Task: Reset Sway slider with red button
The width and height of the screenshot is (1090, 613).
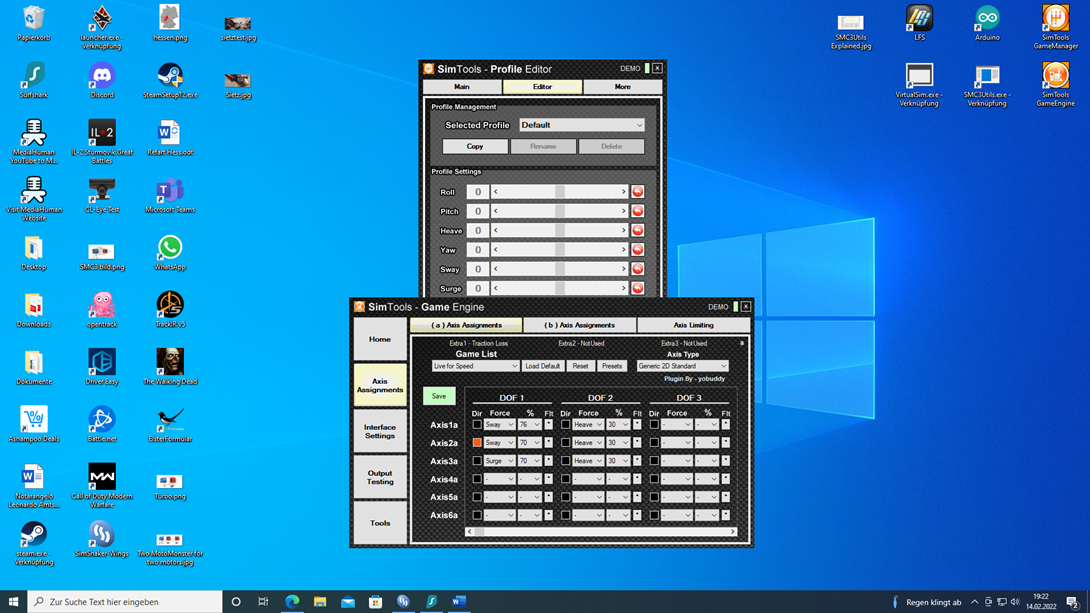Action: point(637,269)
